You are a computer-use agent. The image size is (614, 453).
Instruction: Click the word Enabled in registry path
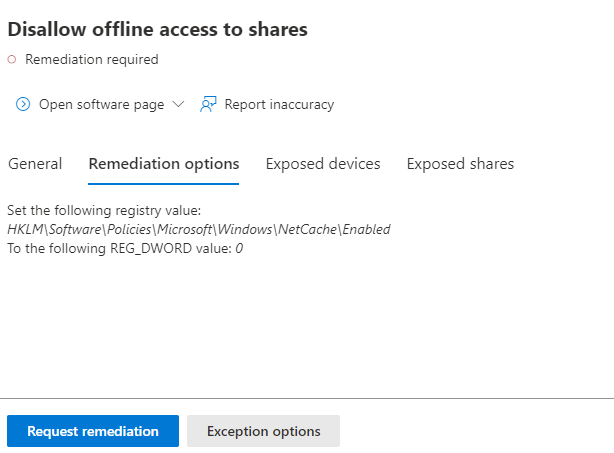pyautogui.click(x=367, y=229)
